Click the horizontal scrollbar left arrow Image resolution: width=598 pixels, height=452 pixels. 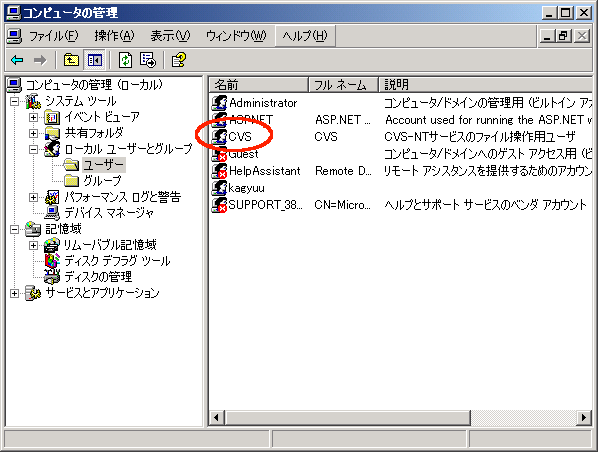[x=217, y=417]
